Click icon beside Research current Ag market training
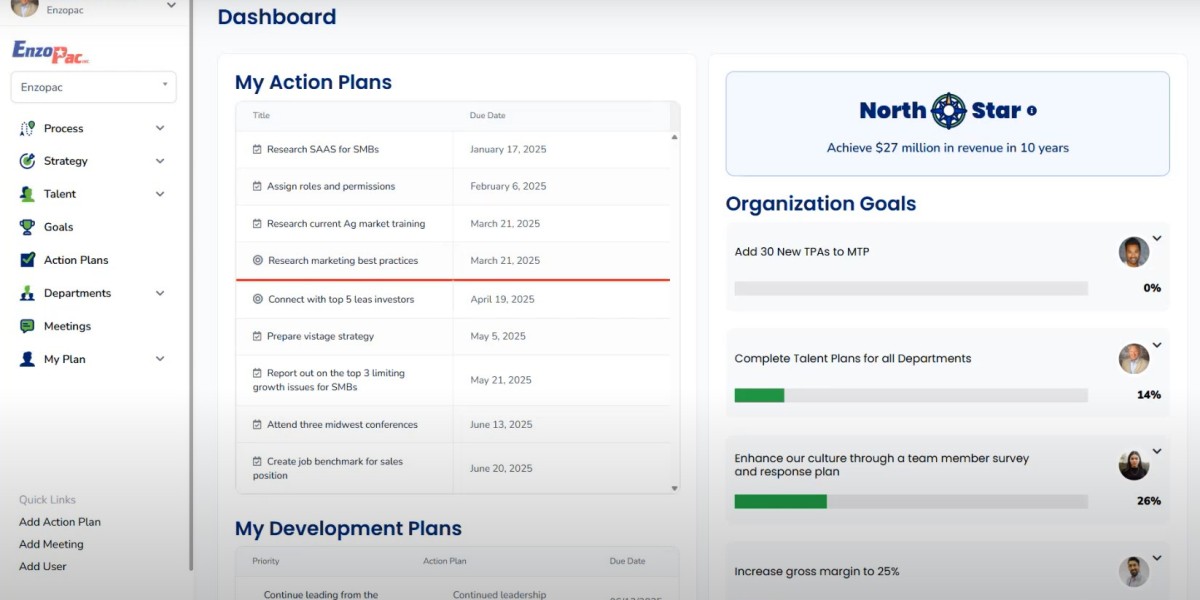This screenshot has width=1200, height=600. (257, 224)
